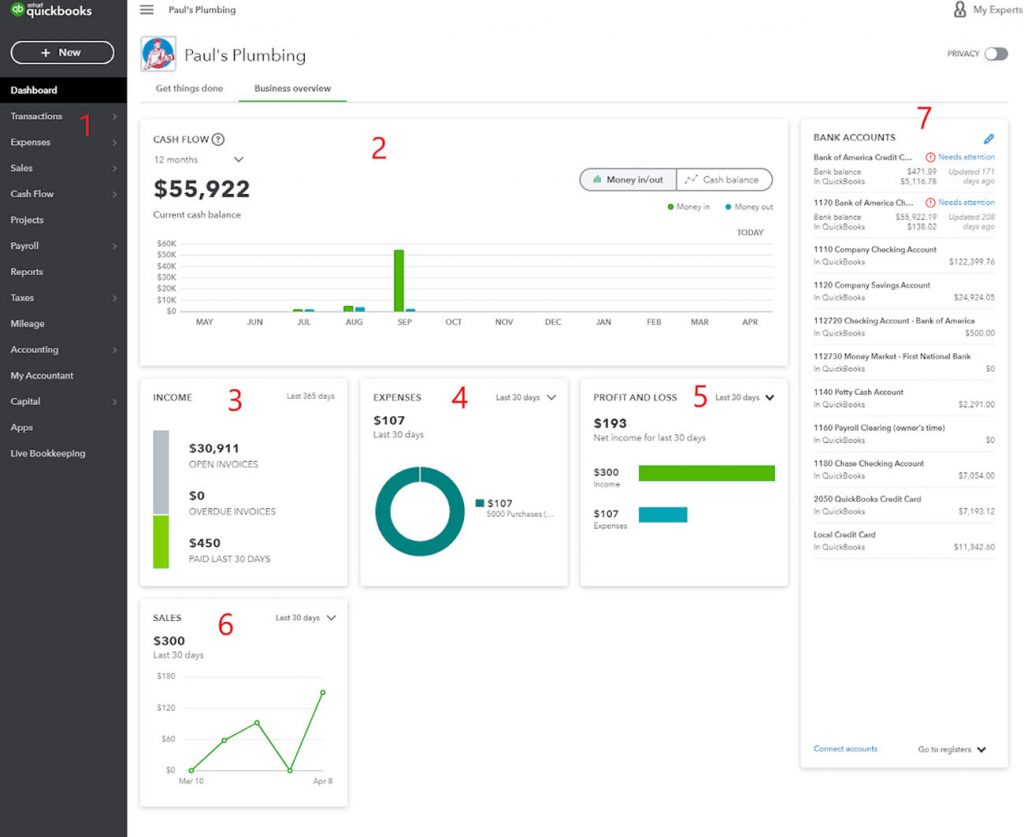
Task: Click the September bar in the cash flow chart
Action: click(x=400, y=278)
